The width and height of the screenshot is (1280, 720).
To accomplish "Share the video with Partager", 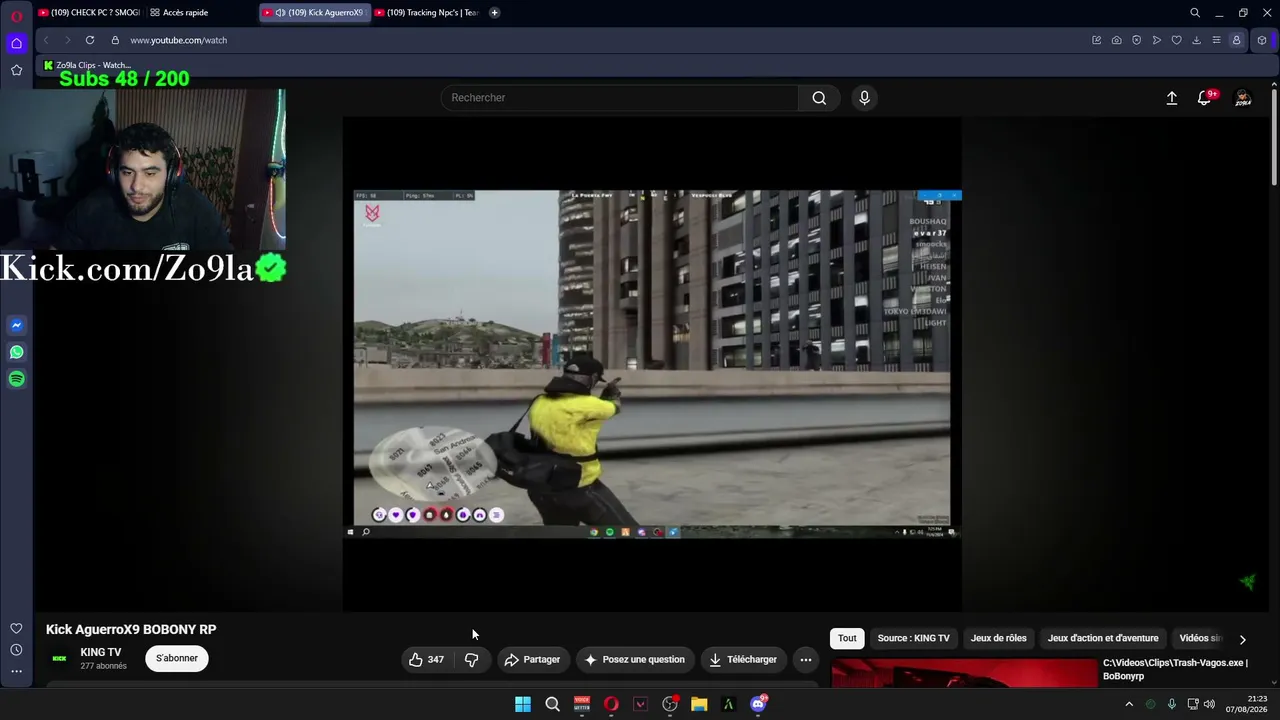I will pyautogui.click(x=532, y=660).
